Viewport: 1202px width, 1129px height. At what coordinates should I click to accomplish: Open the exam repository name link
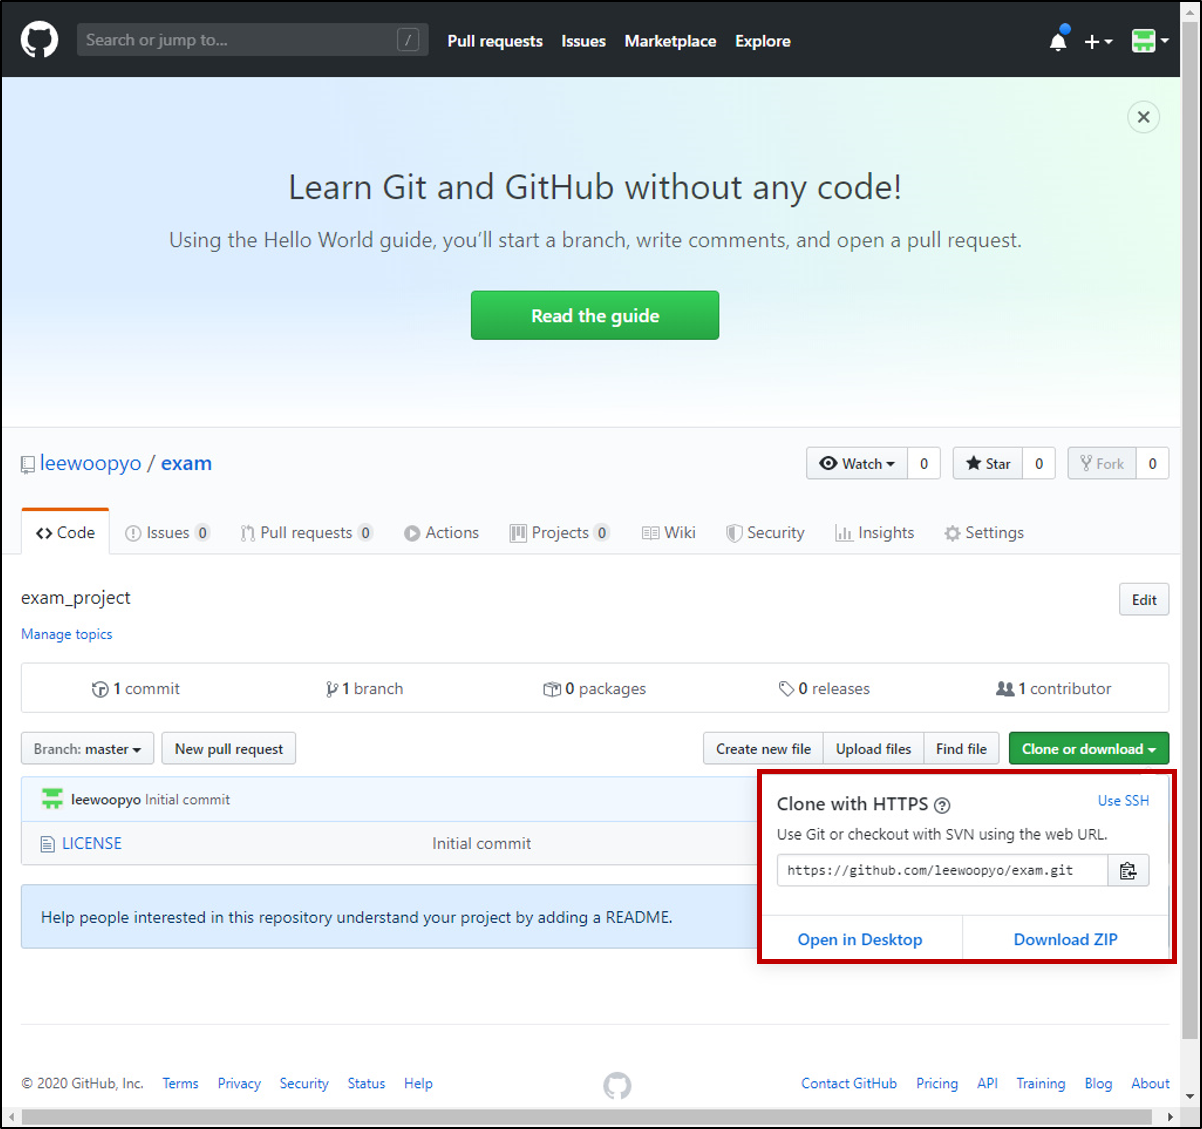[x=186, y=463]
